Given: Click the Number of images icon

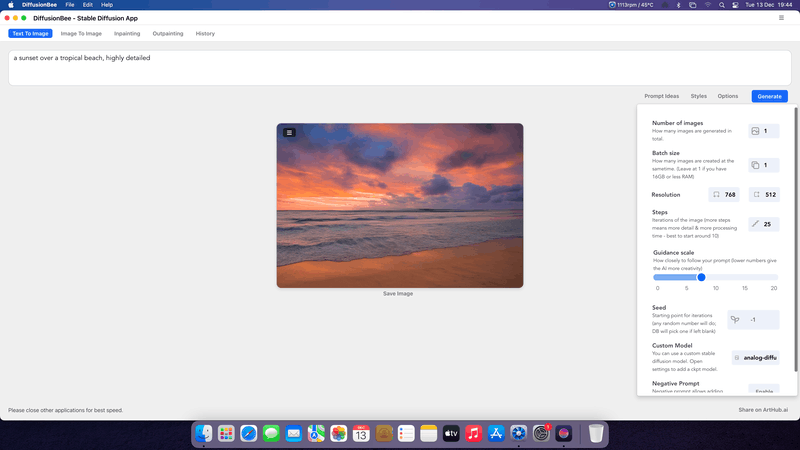Looking at the screenshot, I should [x=755, y=131].
